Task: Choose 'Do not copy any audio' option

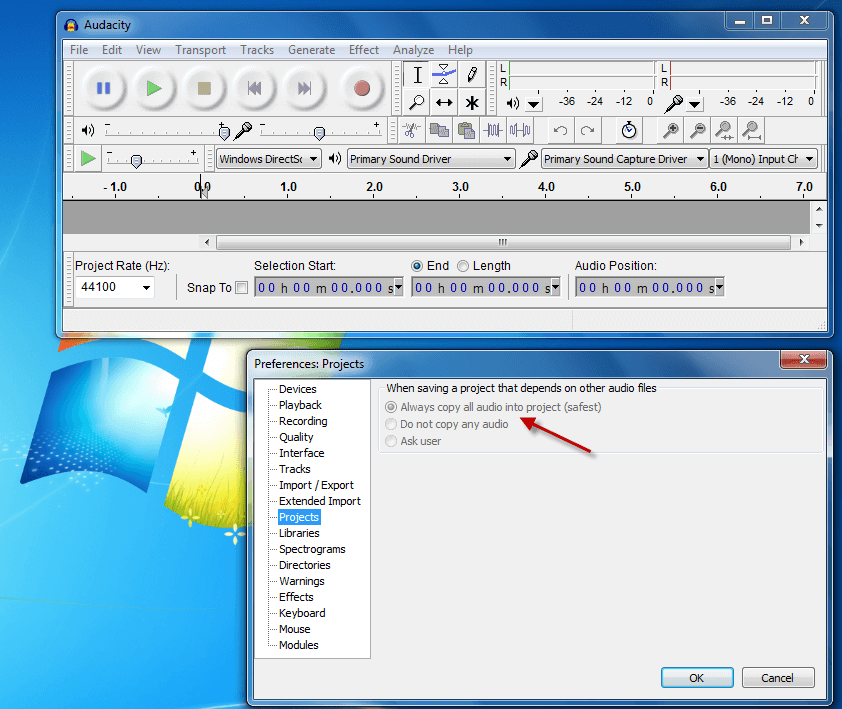Action: (391, 424)
